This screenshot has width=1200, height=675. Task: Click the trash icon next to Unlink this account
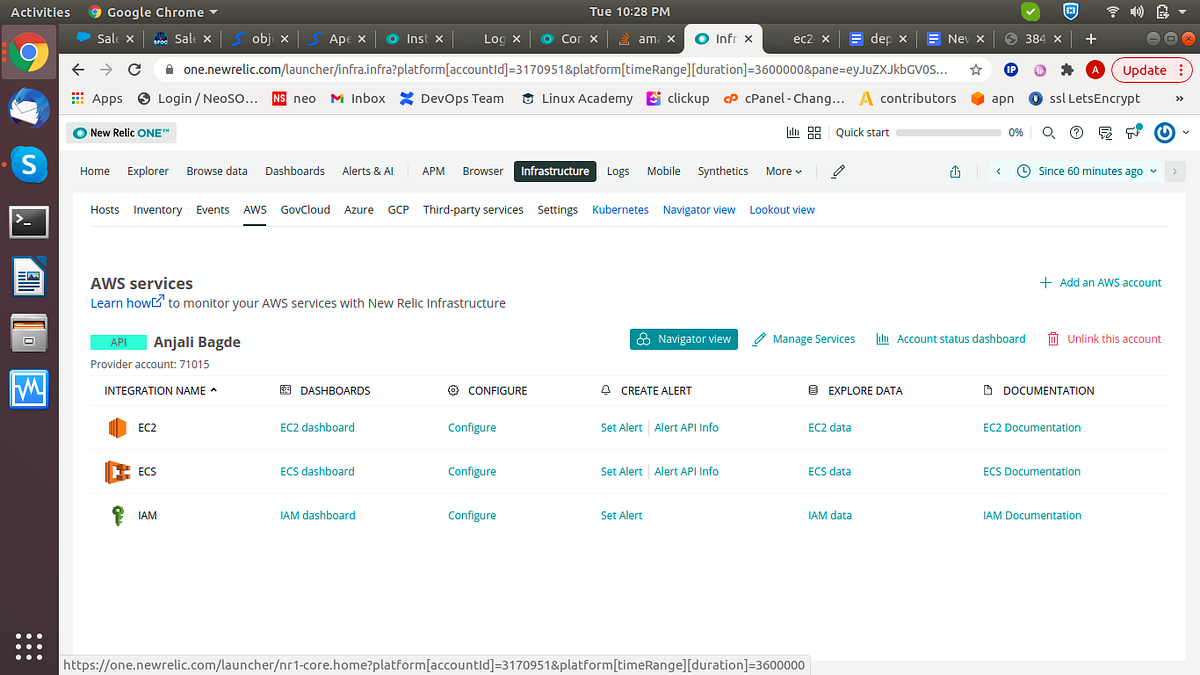[1053, 339]
